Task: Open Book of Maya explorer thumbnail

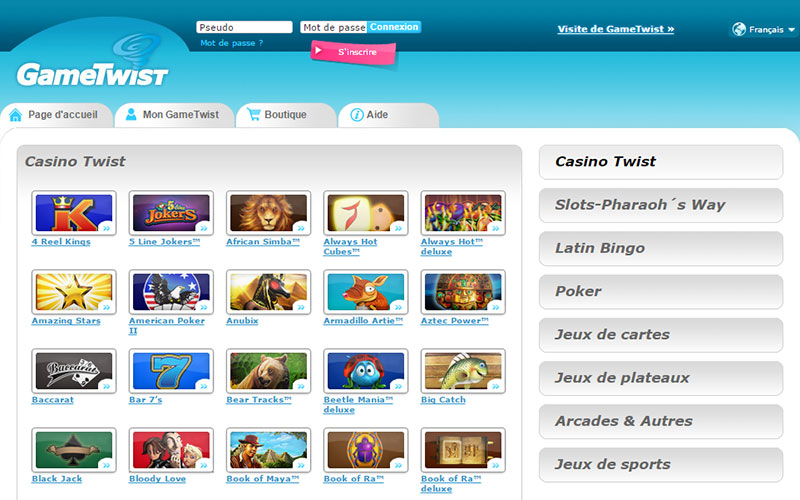Action: tap(268, 450)
